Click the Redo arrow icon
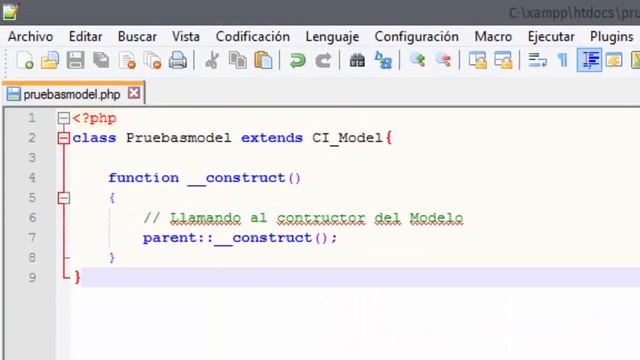 point(323,60)
